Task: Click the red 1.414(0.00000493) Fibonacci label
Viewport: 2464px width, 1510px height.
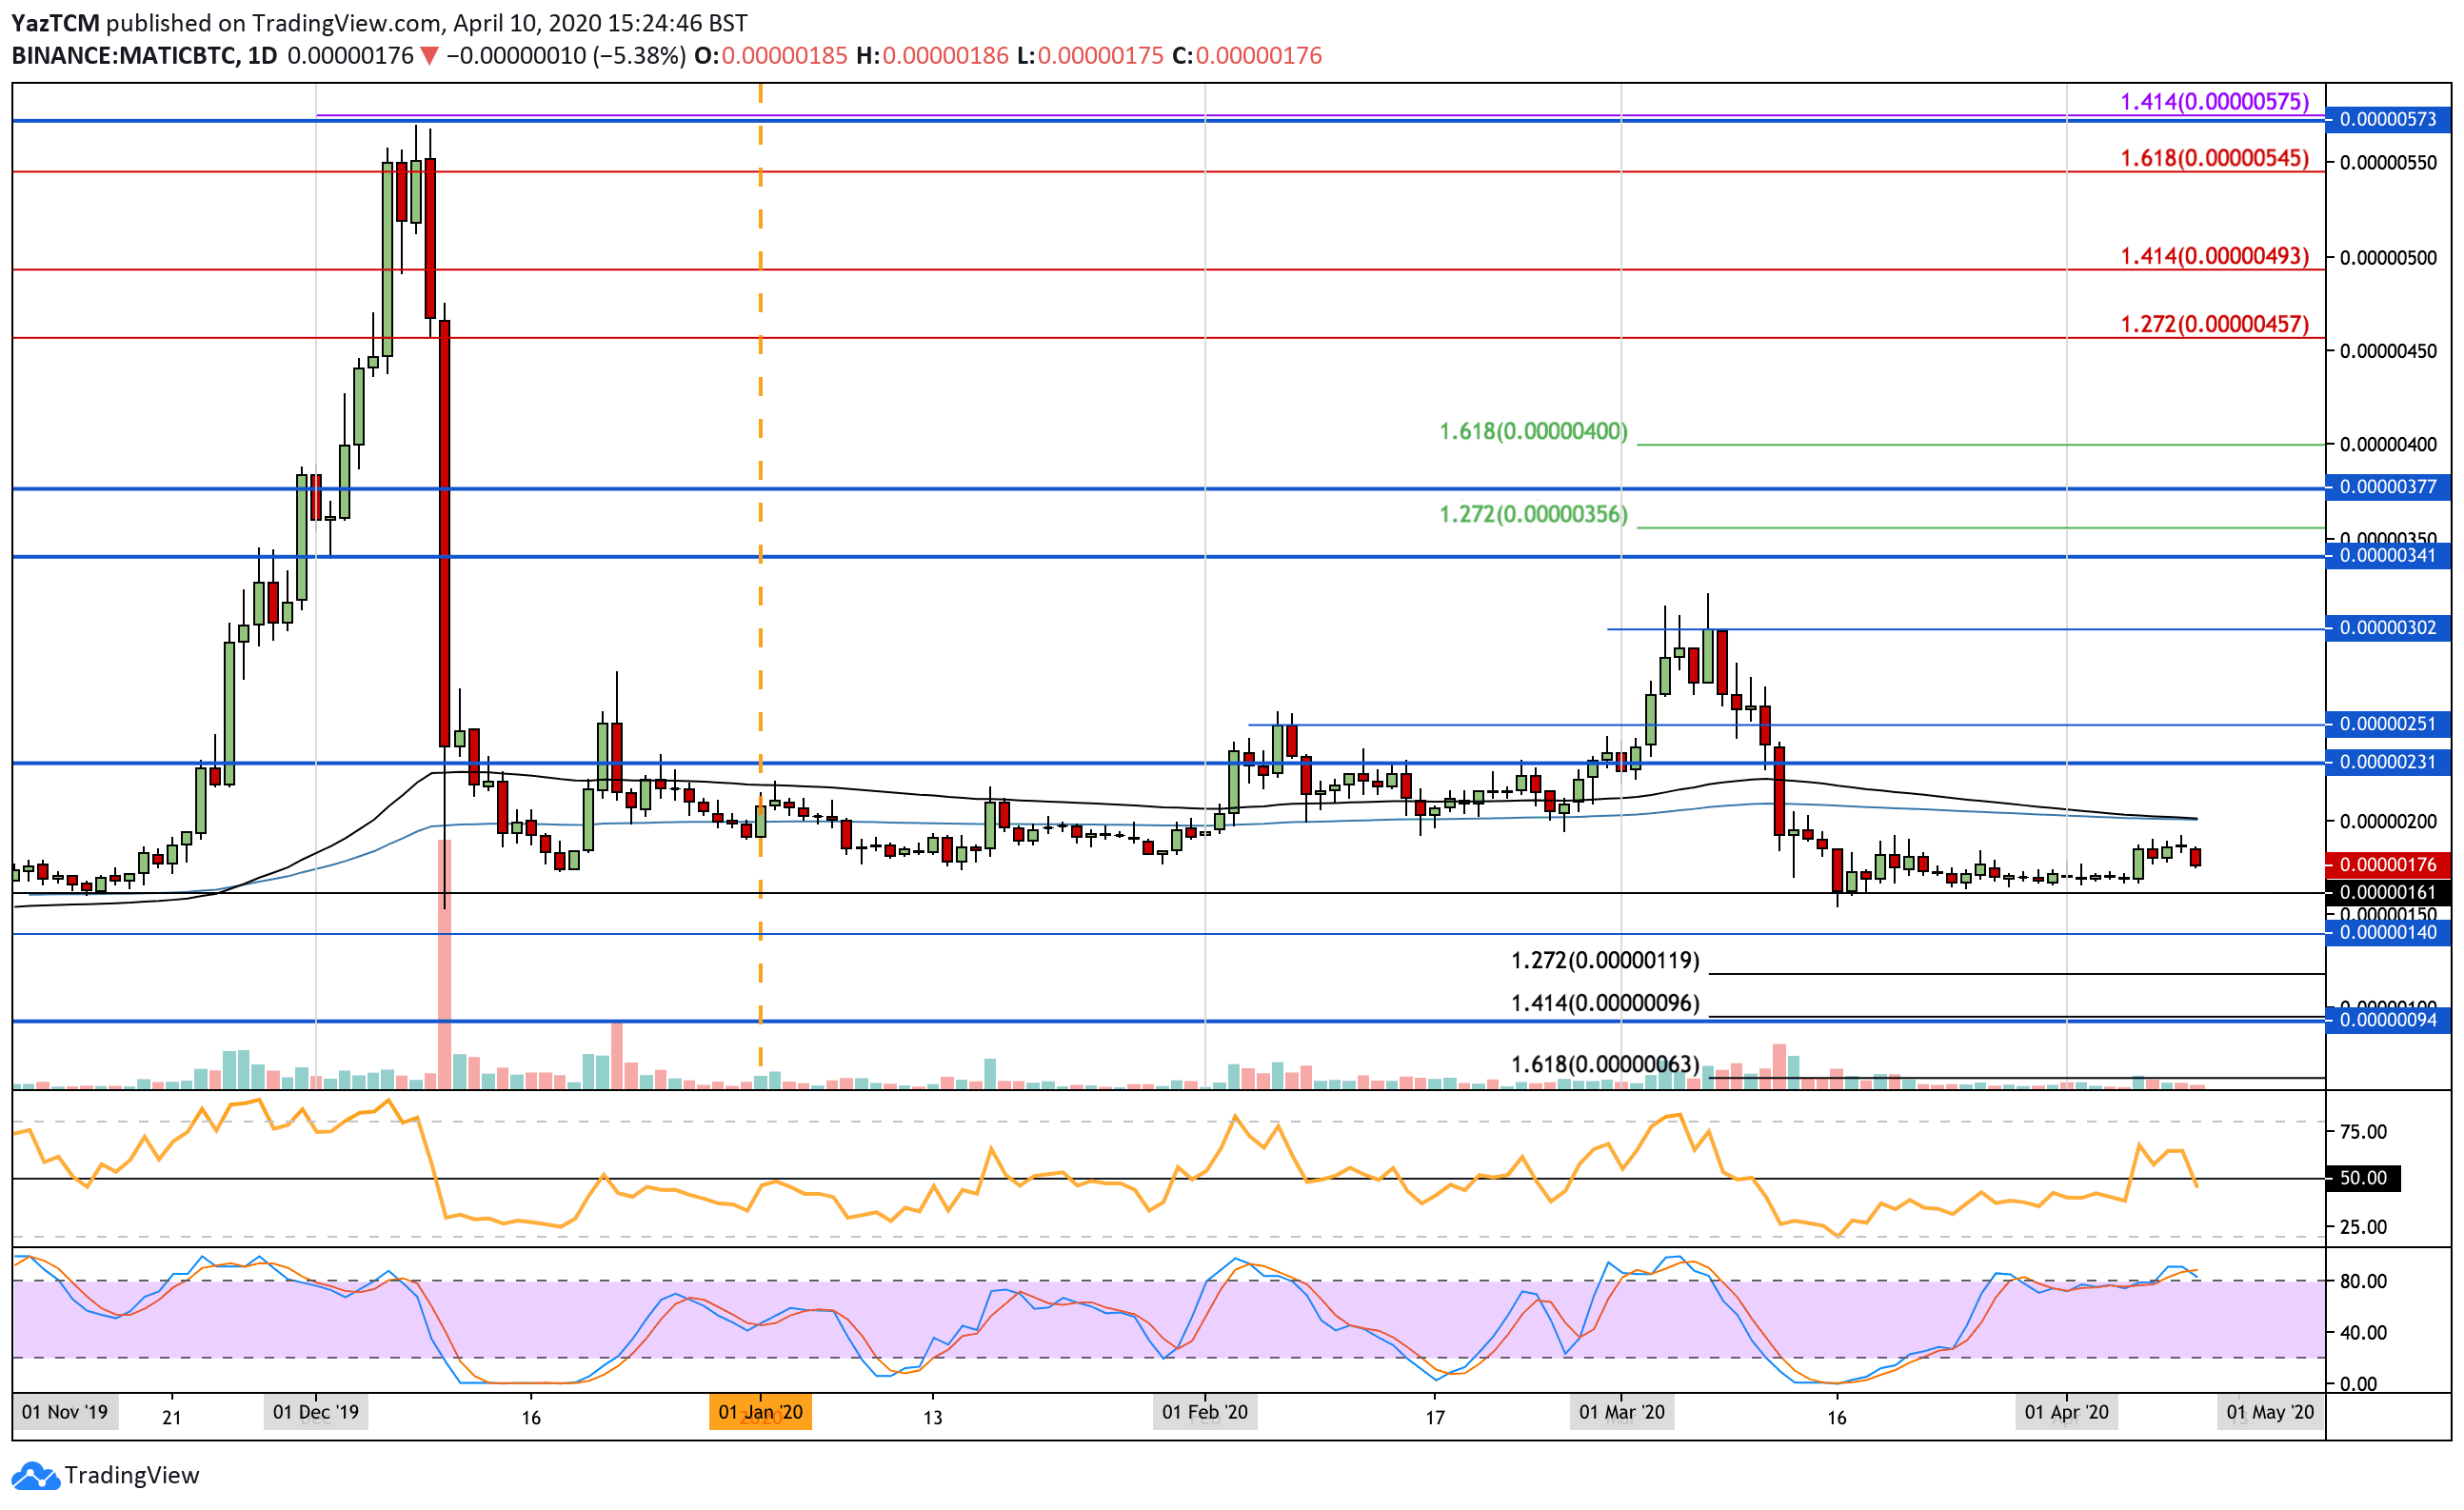Action: 2214,256
